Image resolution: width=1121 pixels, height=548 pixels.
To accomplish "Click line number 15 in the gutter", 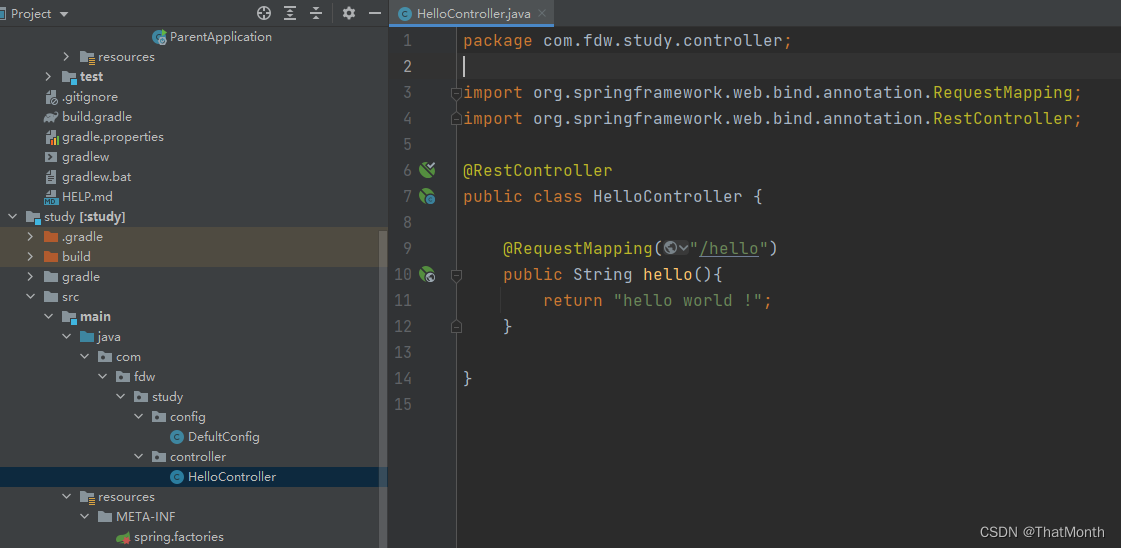I will tap(403, 404).
